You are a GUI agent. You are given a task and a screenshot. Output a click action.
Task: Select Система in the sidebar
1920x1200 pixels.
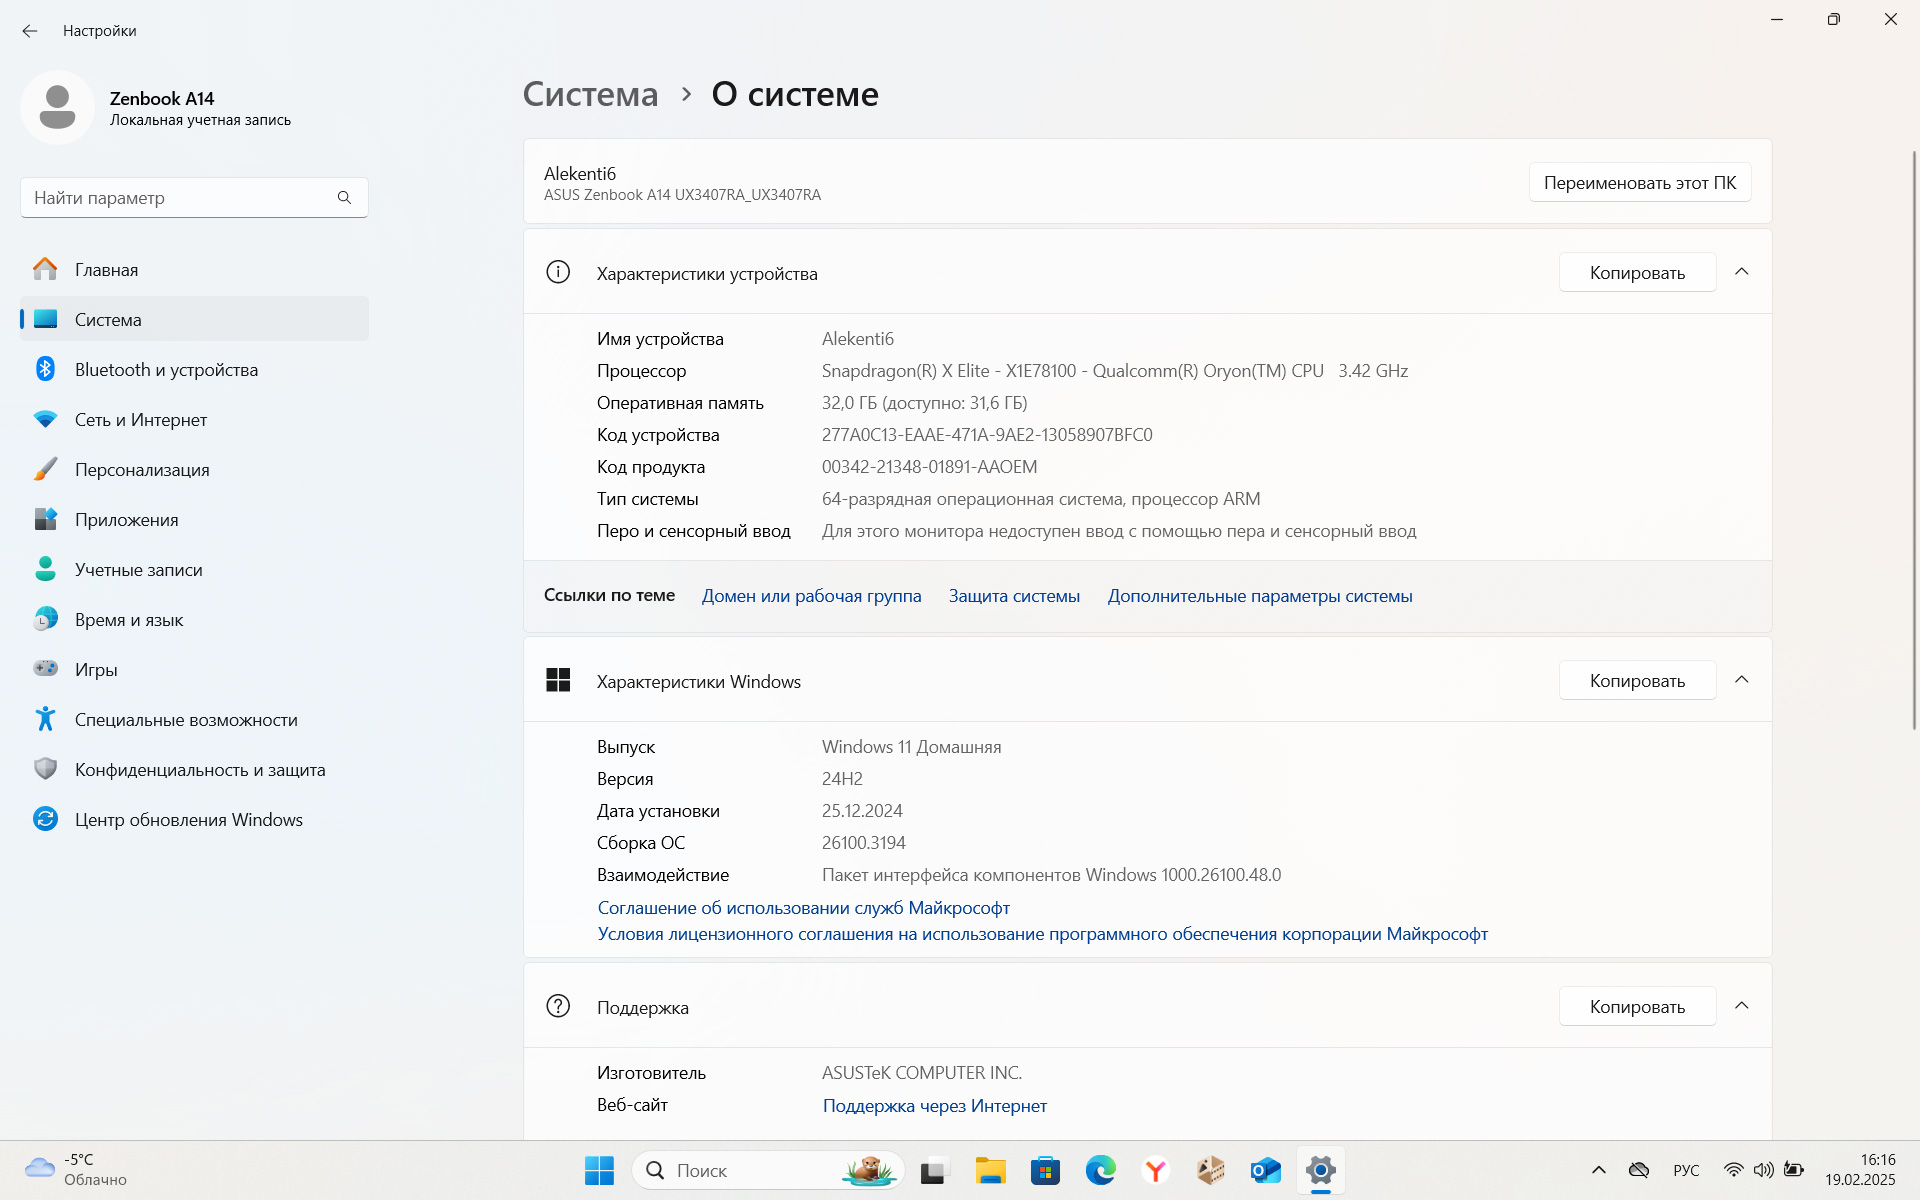pos(194,320)
